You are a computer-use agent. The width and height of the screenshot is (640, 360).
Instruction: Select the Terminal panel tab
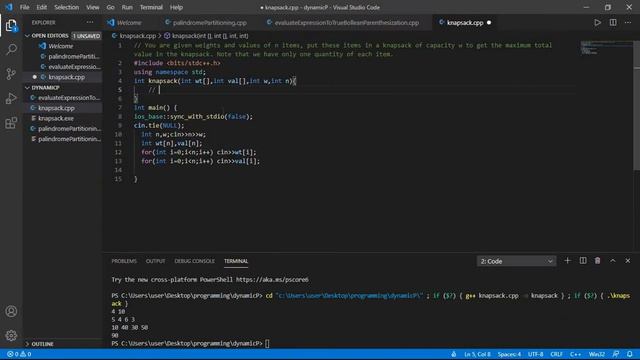(x=236, y=261)
